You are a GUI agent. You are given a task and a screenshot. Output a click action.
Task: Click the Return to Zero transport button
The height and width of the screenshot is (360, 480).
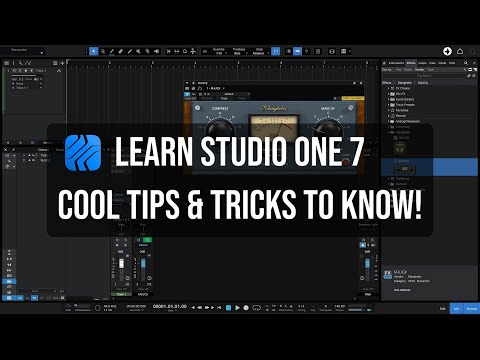click(219, 308)
